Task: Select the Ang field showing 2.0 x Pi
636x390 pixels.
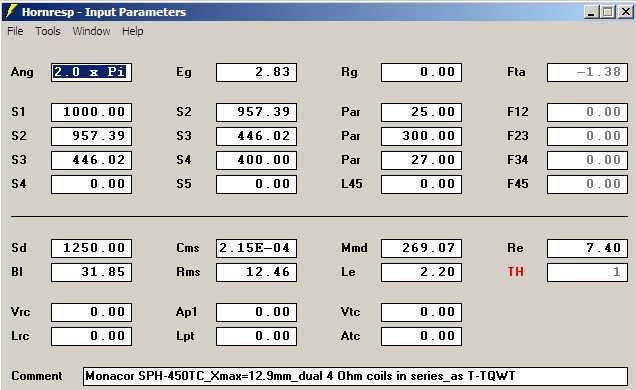Action: point(91,73)
